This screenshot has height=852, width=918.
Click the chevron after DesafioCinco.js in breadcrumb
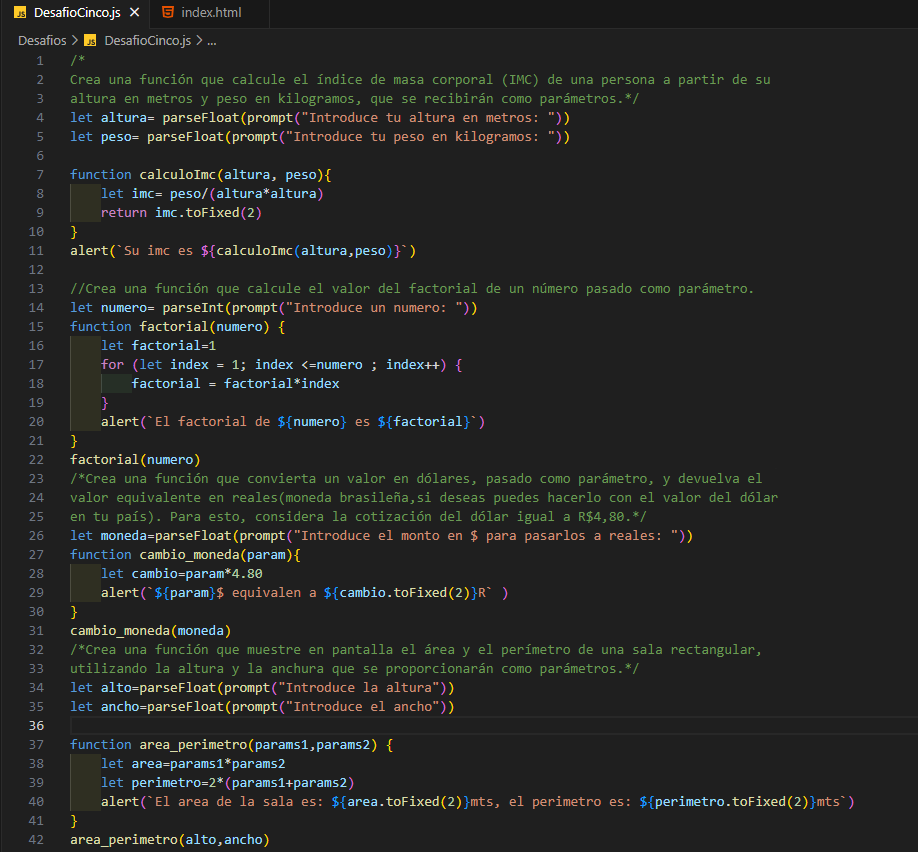click(199, 40)
